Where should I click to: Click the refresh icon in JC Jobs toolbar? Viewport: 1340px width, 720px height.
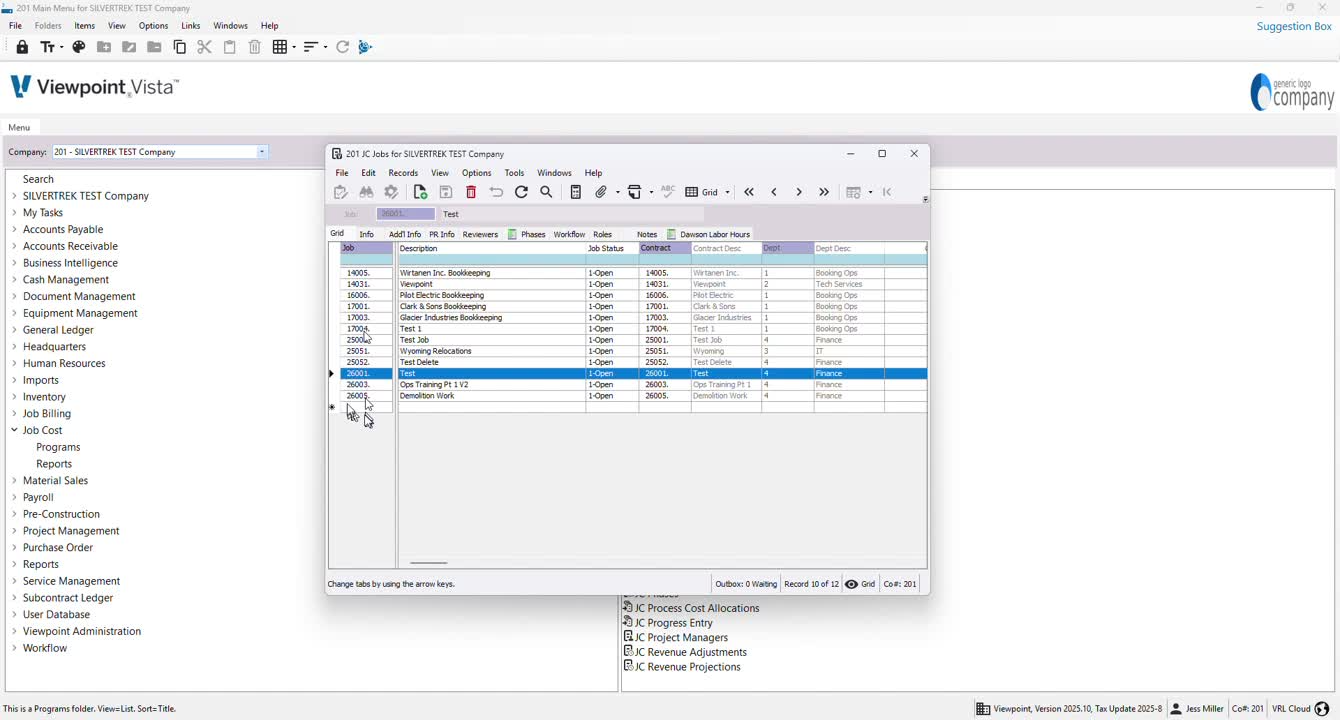click(x=521, y=192)
